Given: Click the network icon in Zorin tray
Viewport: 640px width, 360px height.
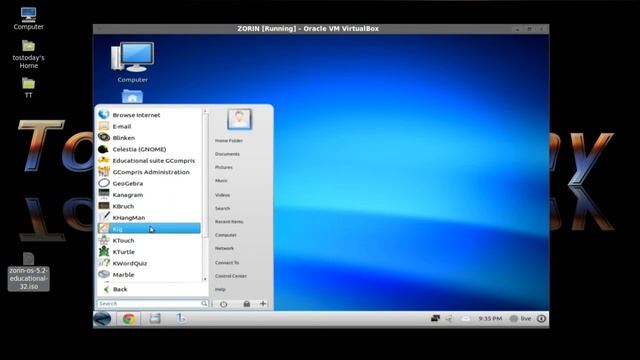Looking at the screenshot, I should pyautogui.click(x=435, y=318).
